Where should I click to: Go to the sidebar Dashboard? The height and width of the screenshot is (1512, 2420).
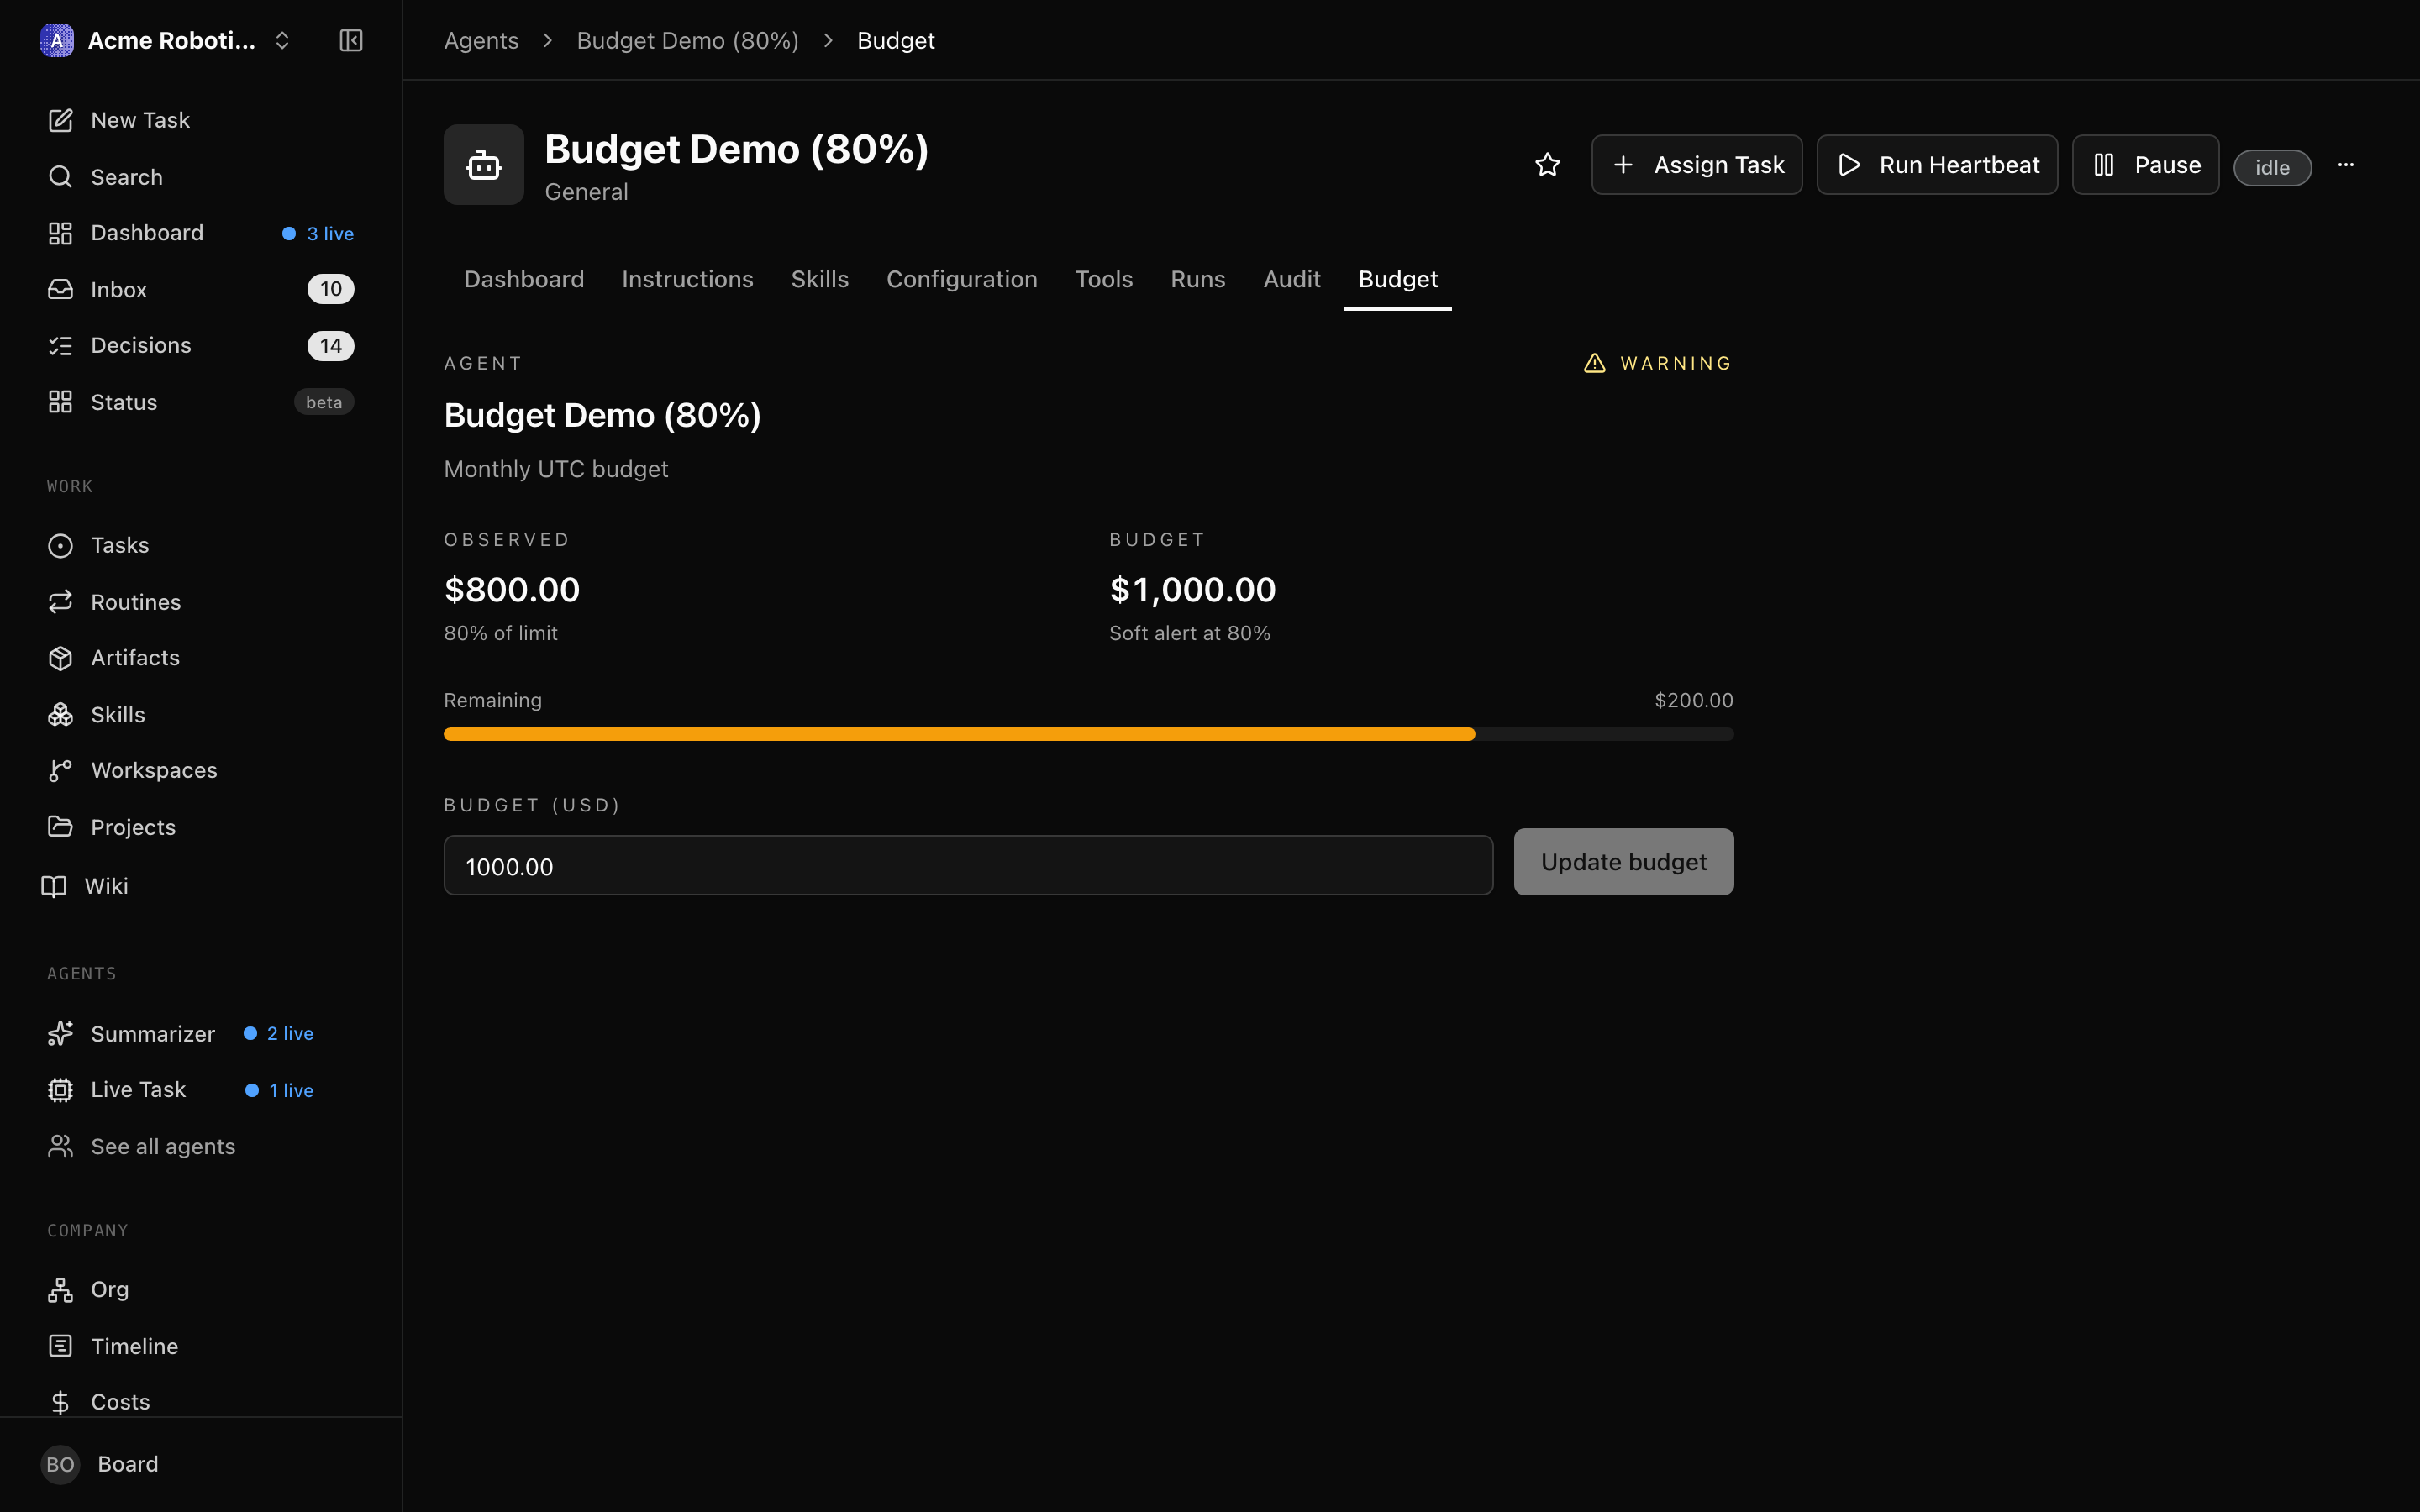point(200,233)
